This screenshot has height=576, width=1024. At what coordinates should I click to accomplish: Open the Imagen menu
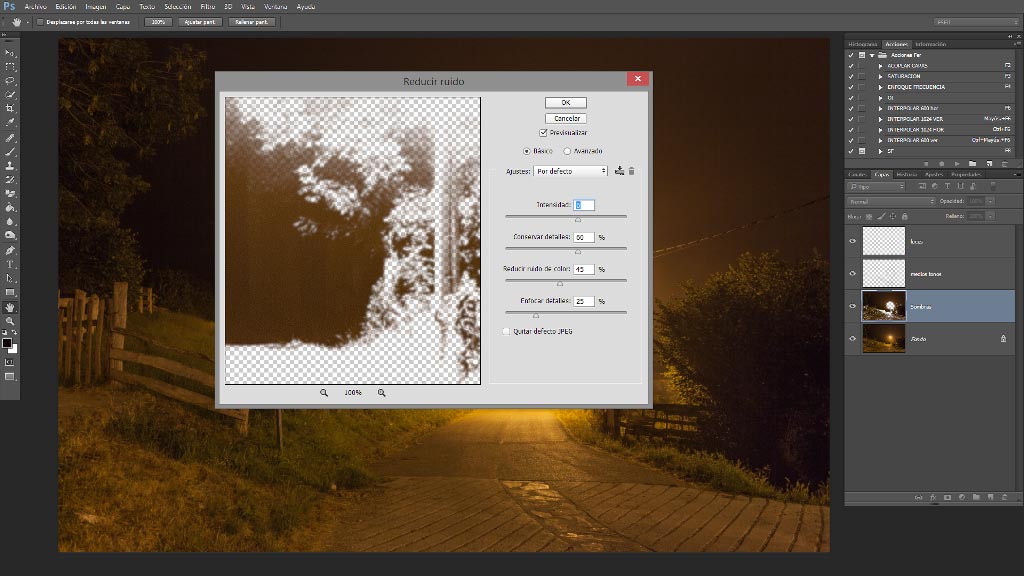pyautogui.click(x=95, y=7)
